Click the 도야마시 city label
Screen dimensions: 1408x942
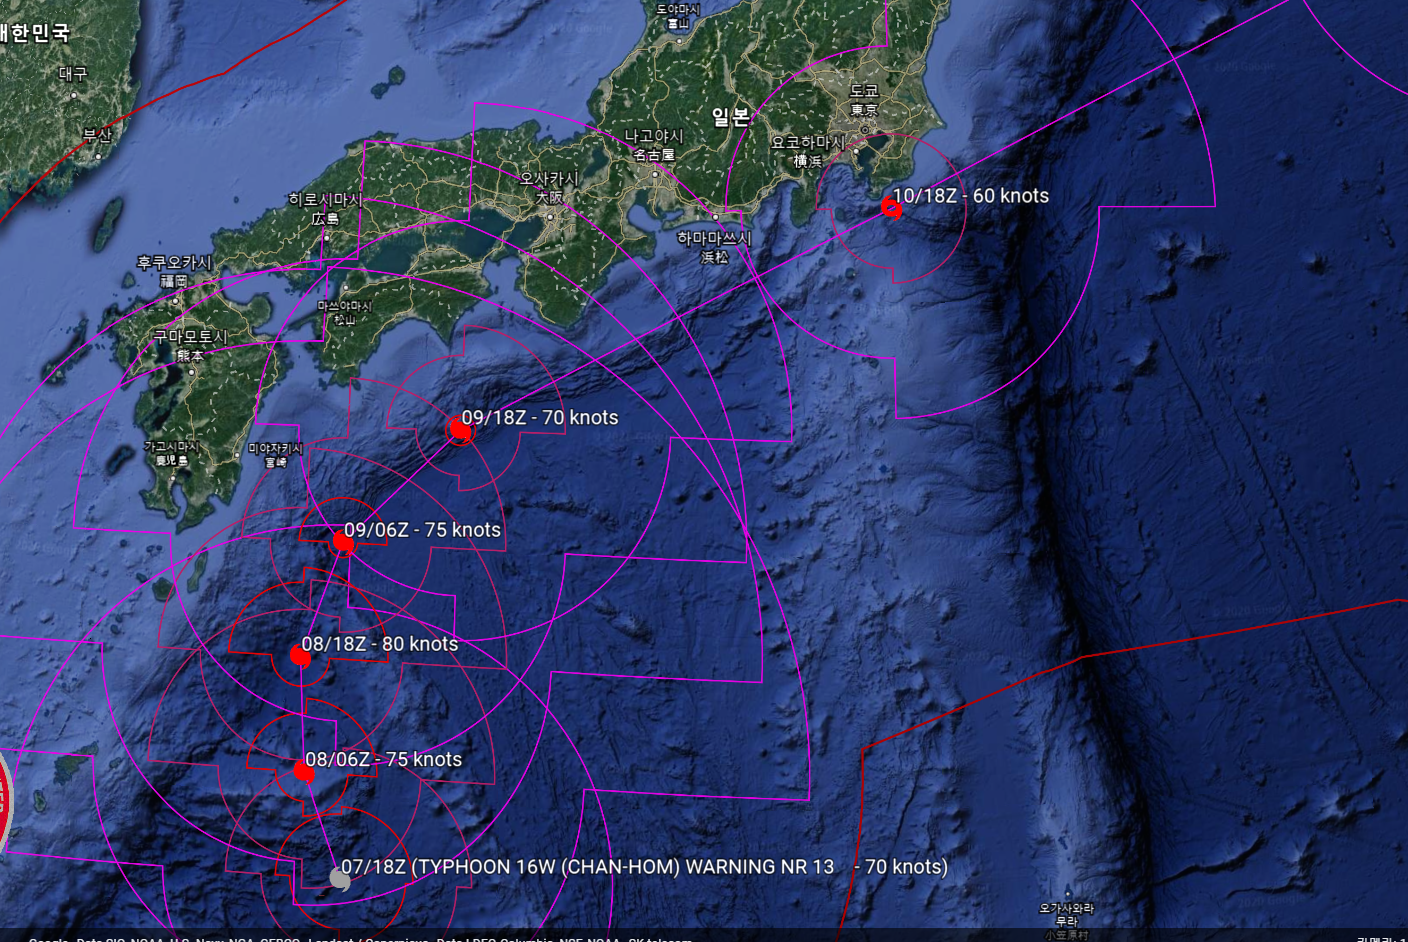click(678, 16)
